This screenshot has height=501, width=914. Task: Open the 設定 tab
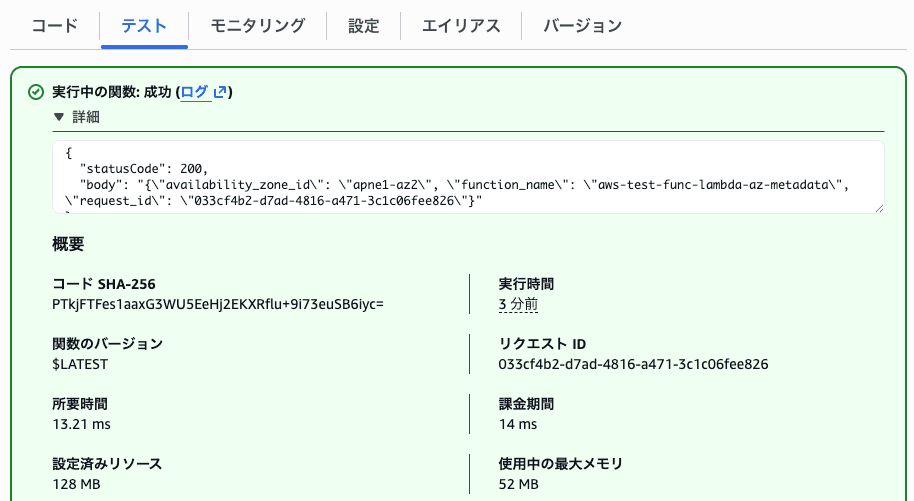click(364, 26)
